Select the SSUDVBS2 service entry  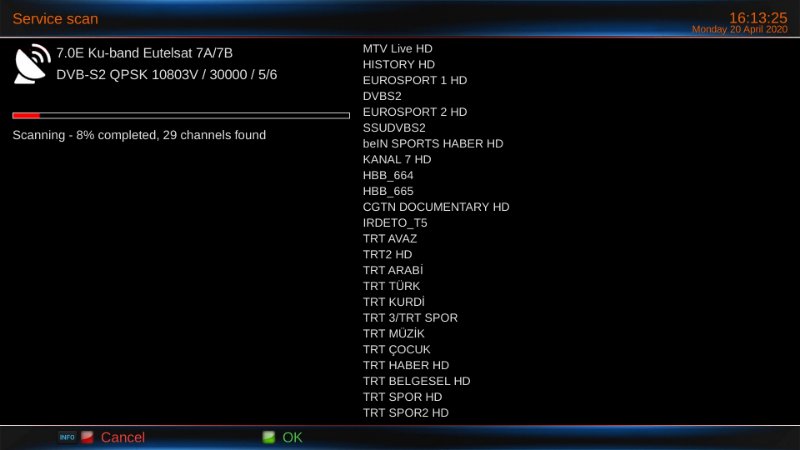point(394,128)
